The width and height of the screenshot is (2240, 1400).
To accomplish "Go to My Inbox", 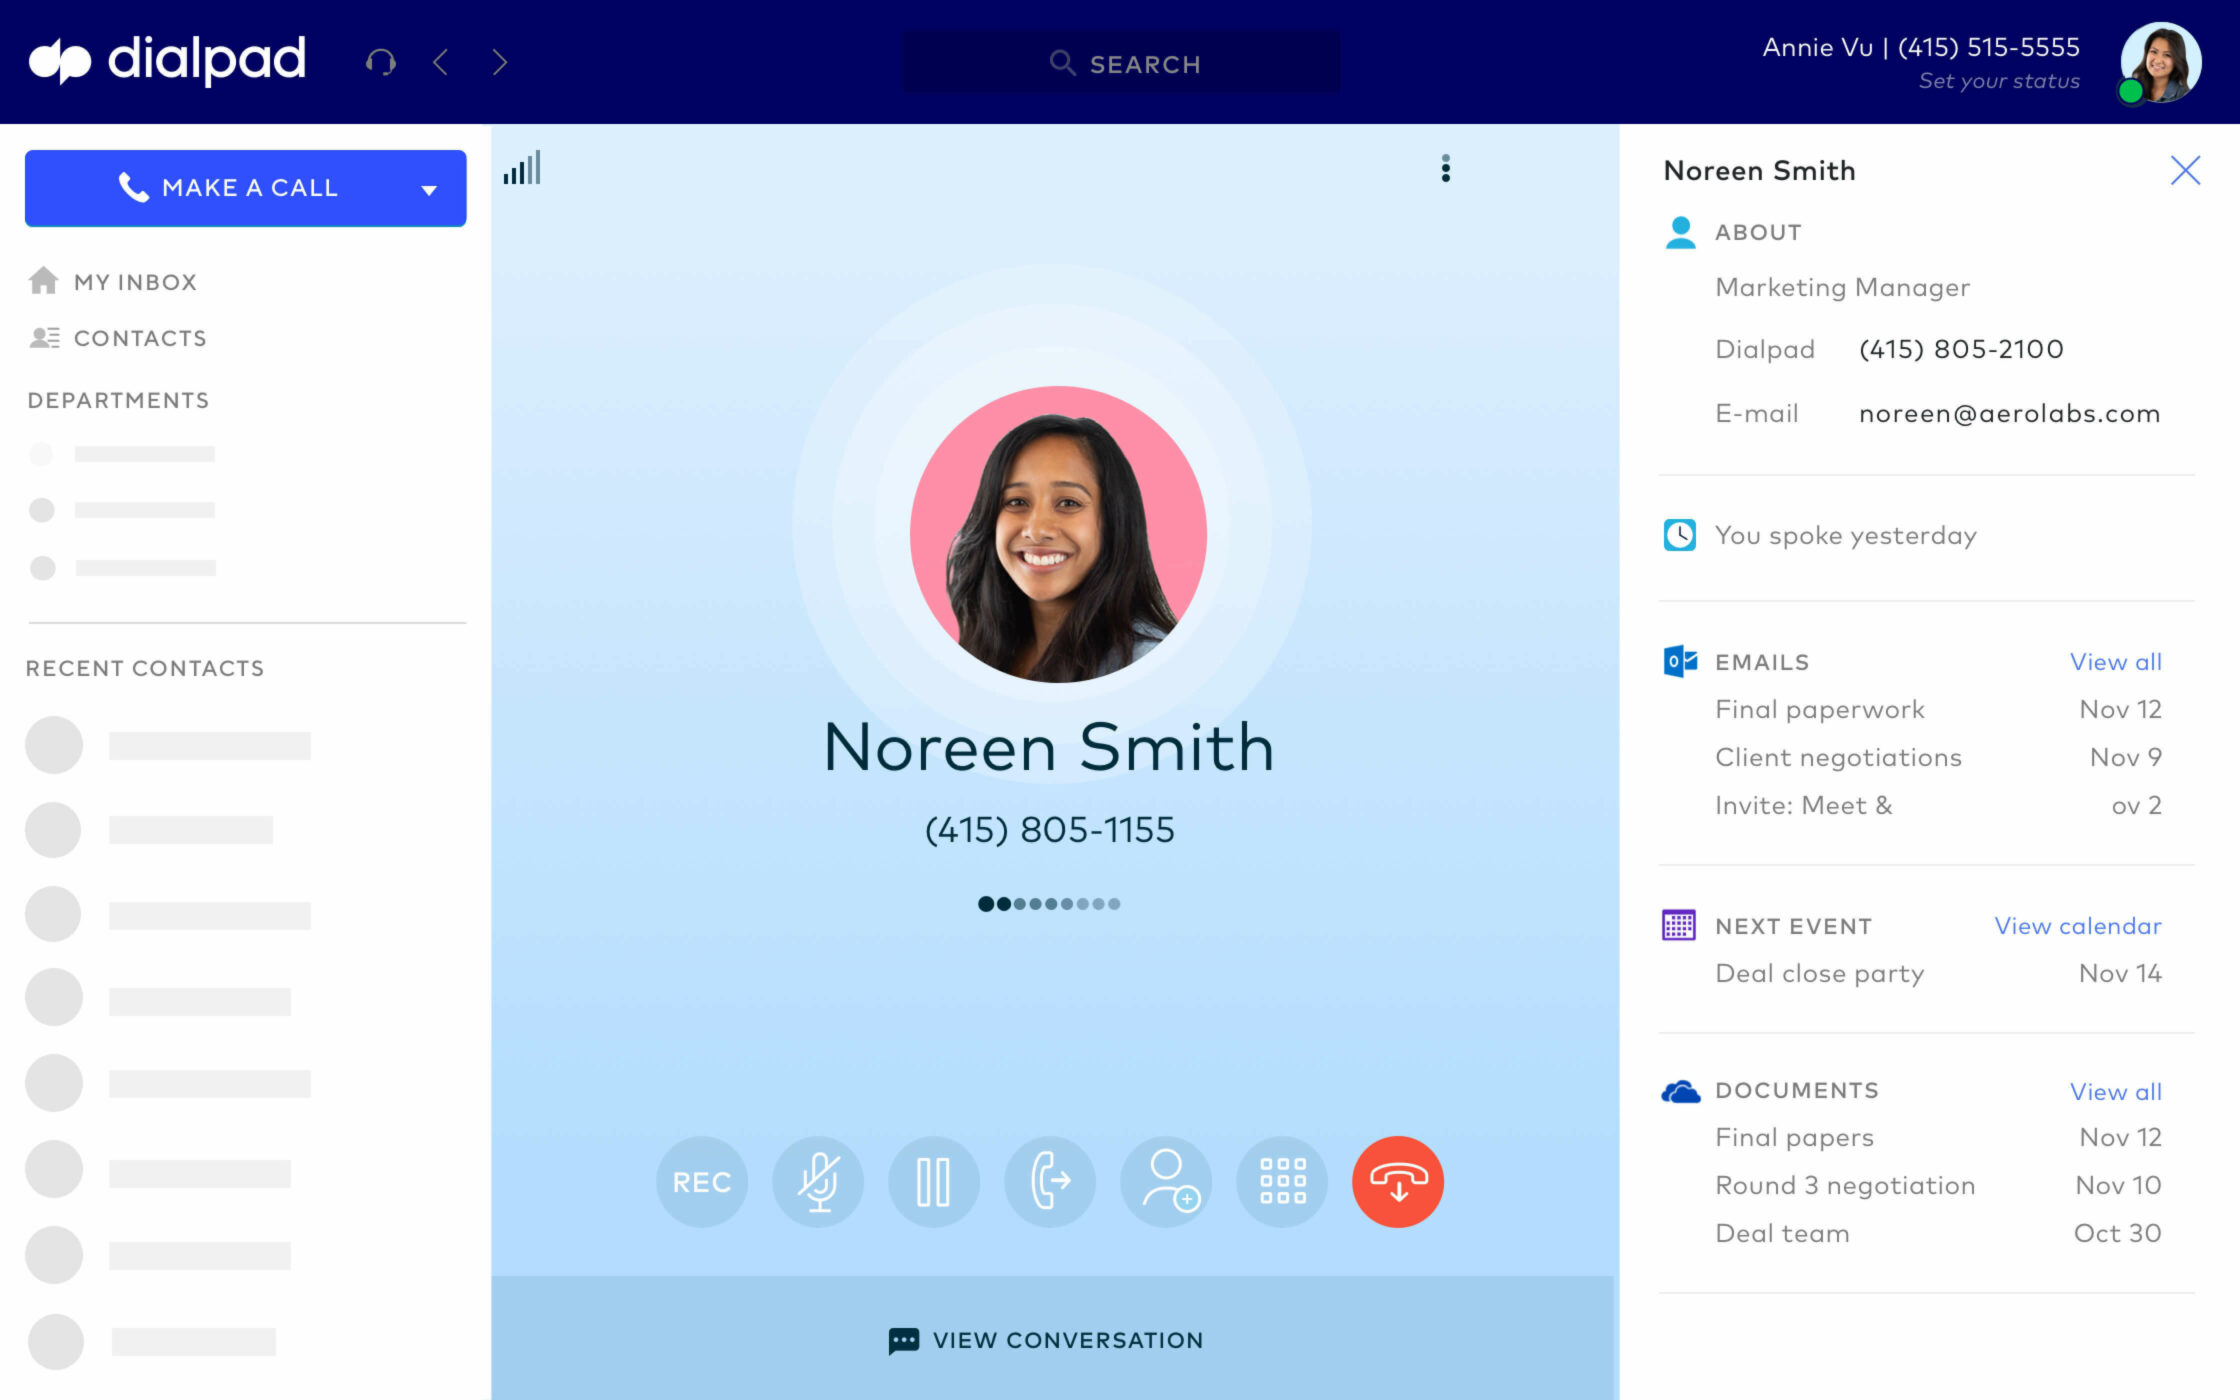I will coord(135,281).
